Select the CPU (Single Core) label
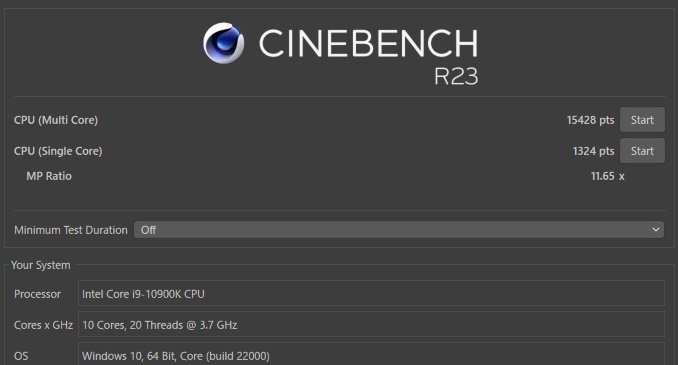The width and height of the screenshot is (678, 365). pyautogui.click(x=58, y=151)
